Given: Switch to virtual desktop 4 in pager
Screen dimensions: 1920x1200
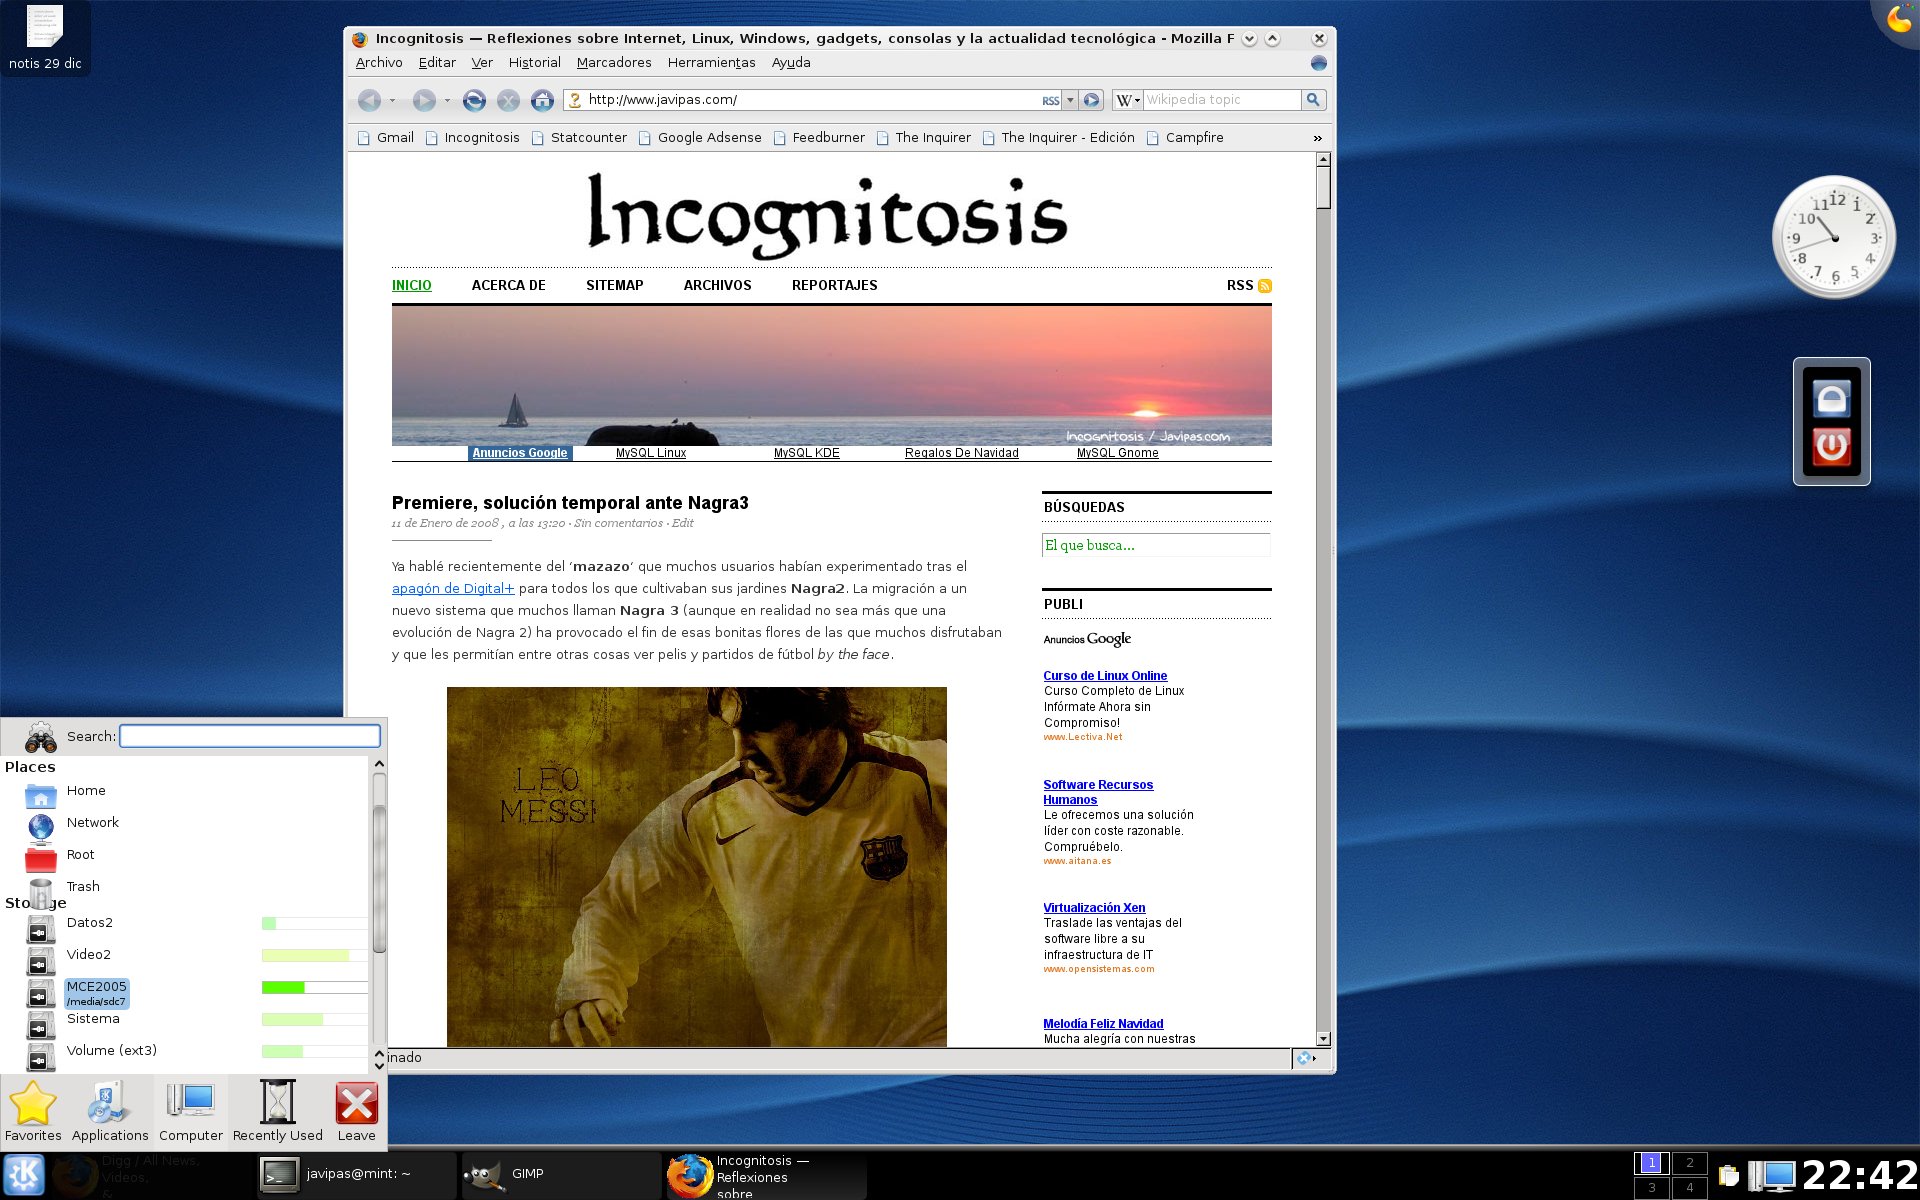Looking at the screenshot, I should pos(1689,1188).
